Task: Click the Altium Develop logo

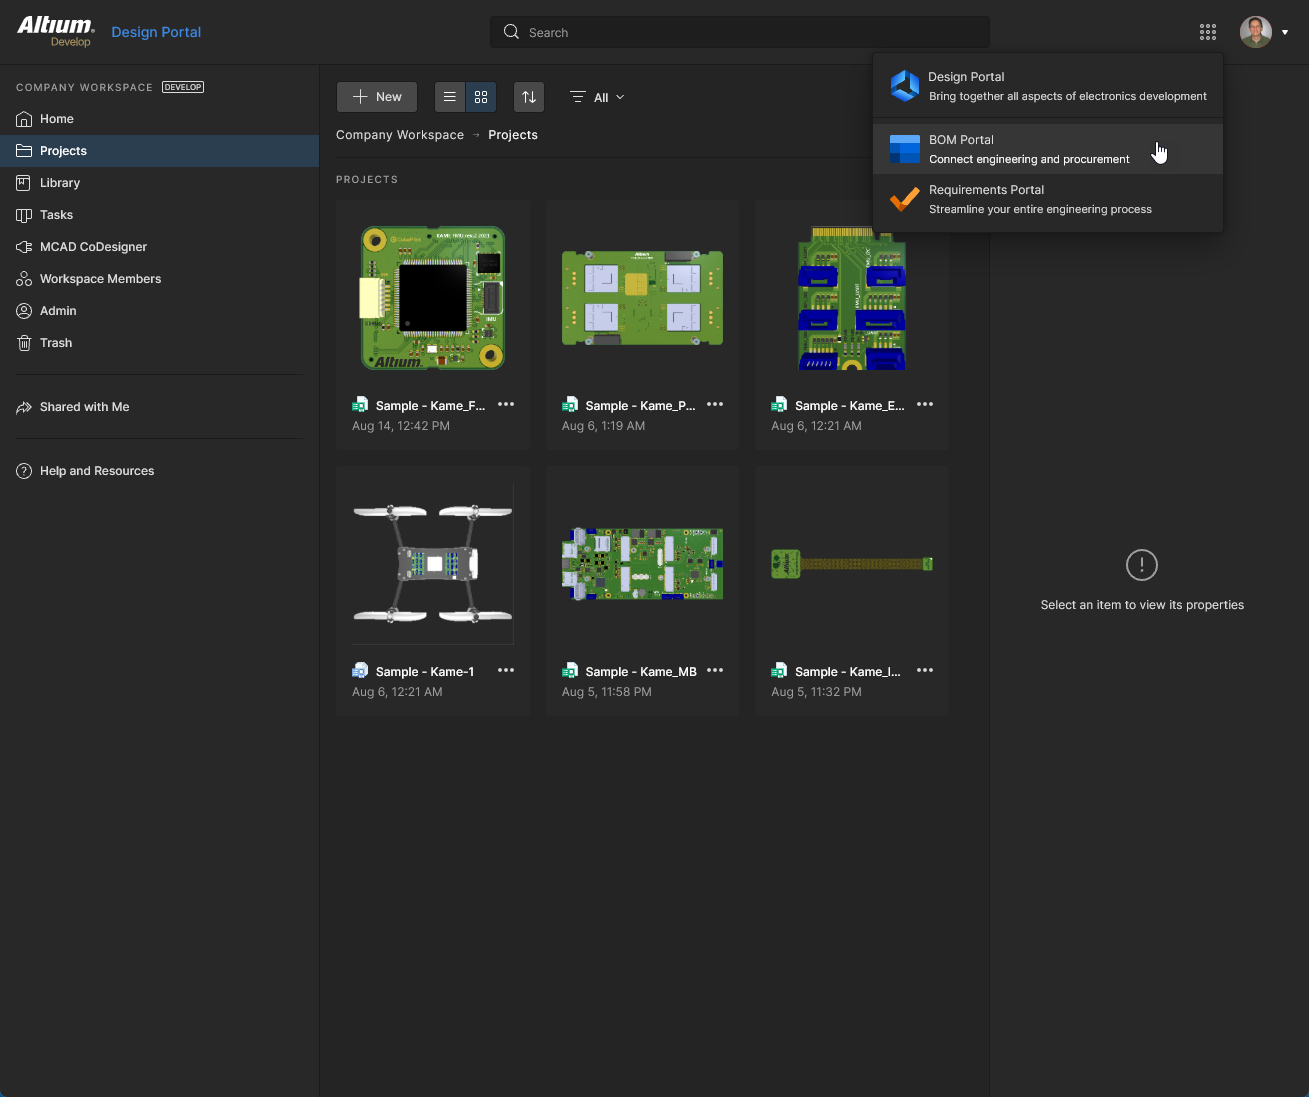Action: [56, 31]
